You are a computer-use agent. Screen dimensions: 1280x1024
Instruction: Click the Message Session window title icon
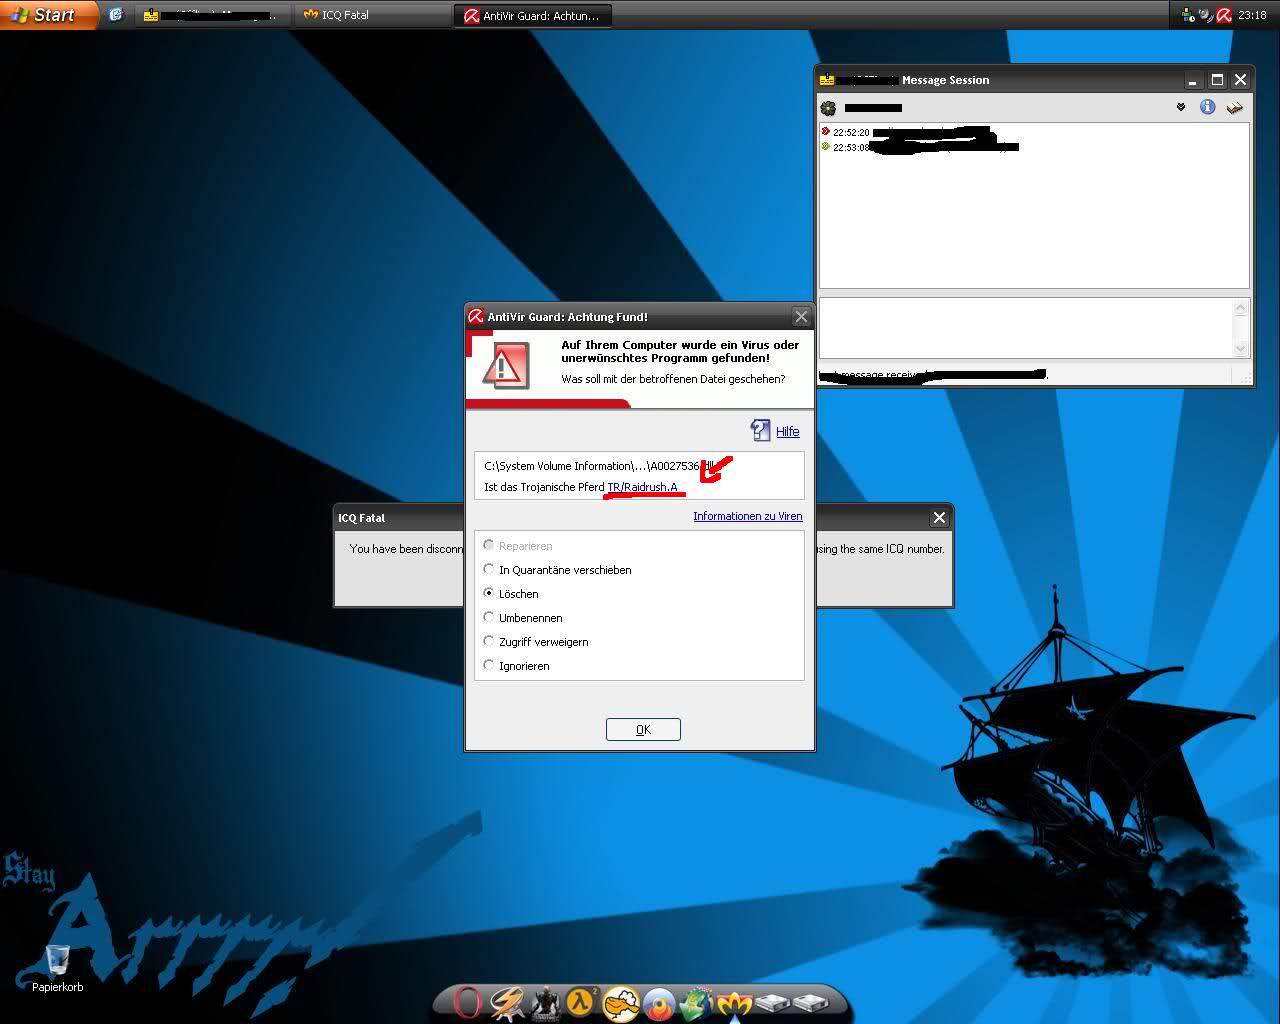point(827,80)
